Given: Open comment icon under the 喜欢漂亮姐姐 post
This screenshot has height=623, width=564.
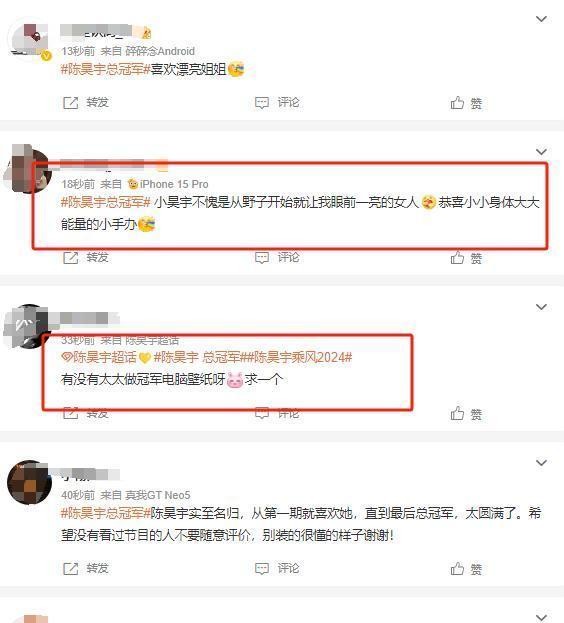Looking at the screenshot, I should pos(262,103).
